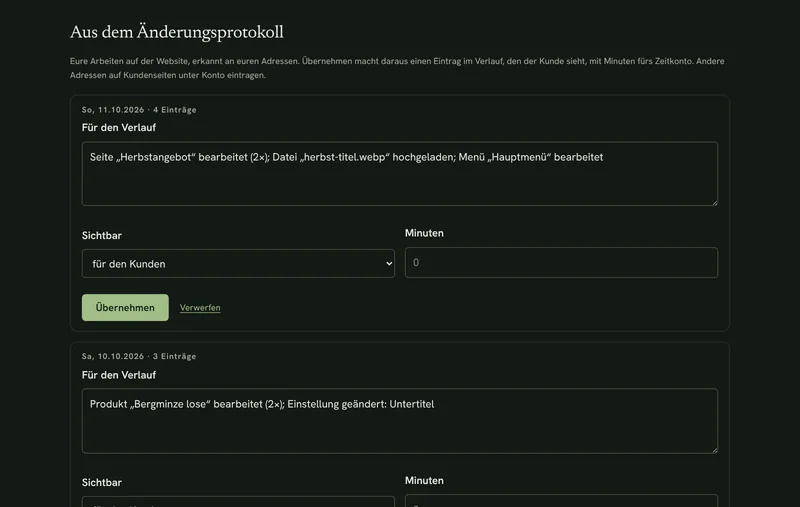Focus the Minuten field for 11.10.2026
800x507 pixels.
click(561, 263)
